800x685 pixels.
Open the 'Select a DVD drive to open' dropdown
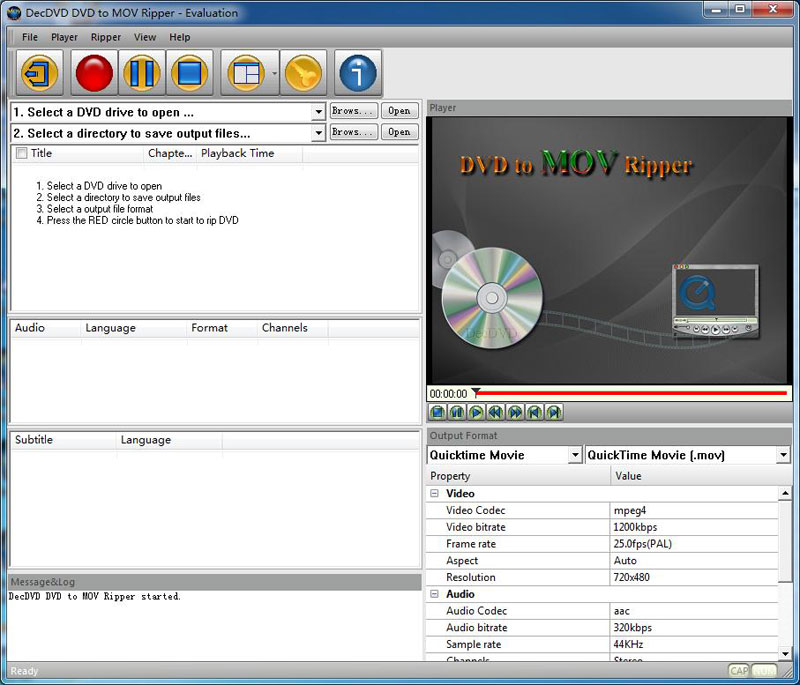pos(318,112)
